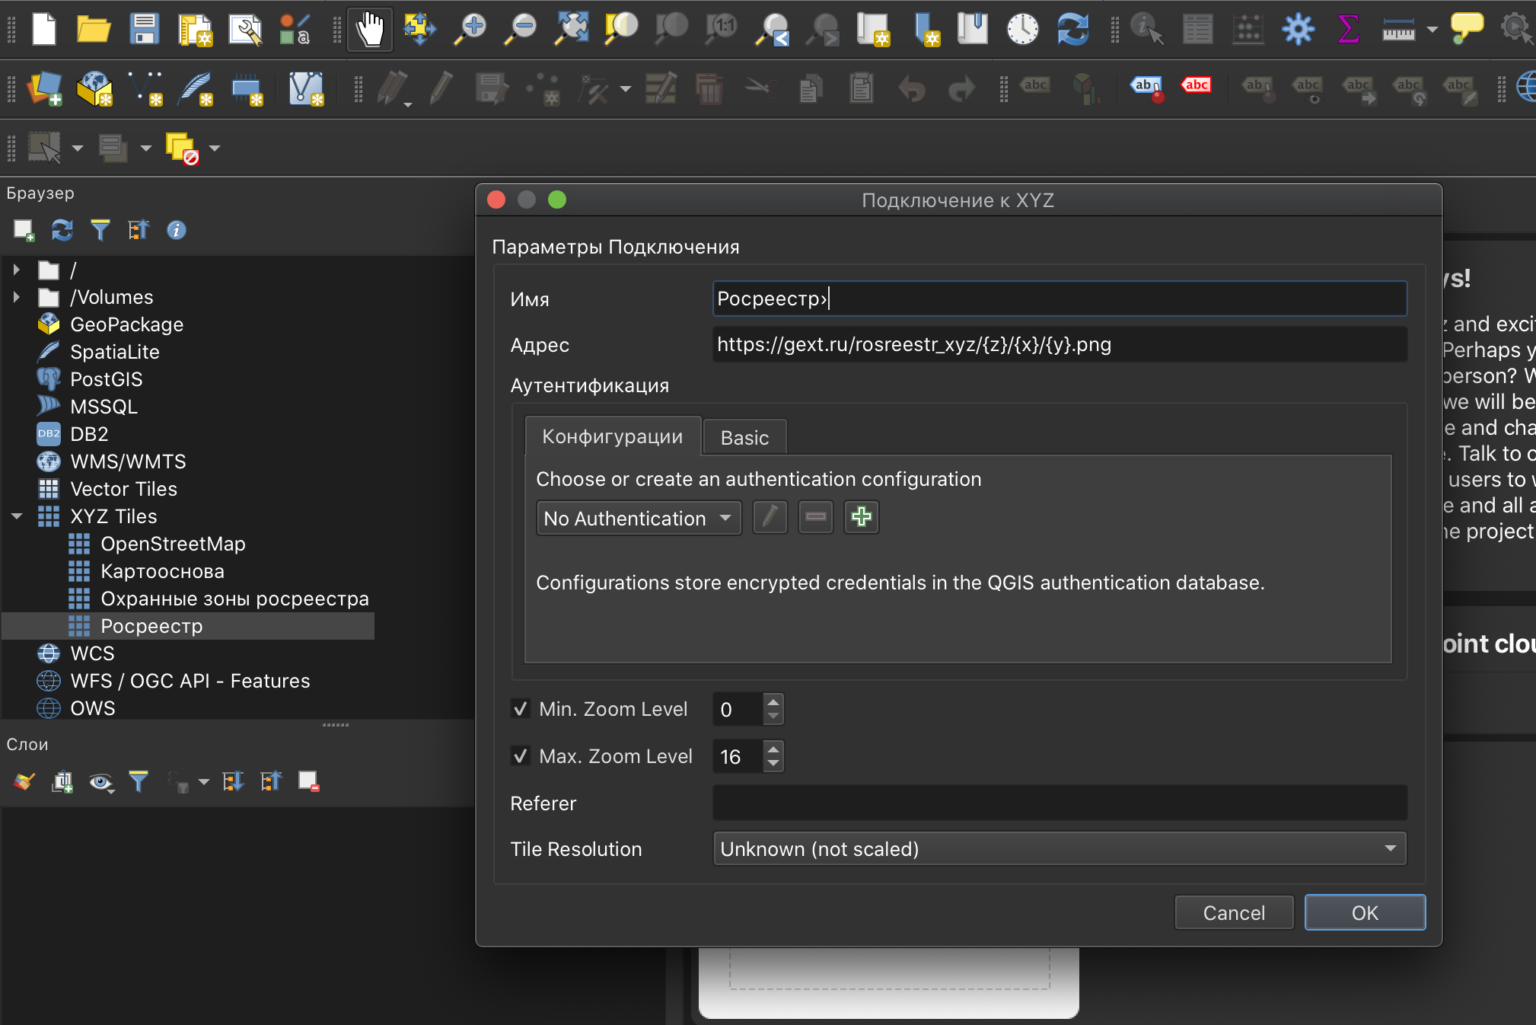This screenshot has width=1536, height=1025.
Task: Select the Pan Map tool
Action: click(369, 29)
